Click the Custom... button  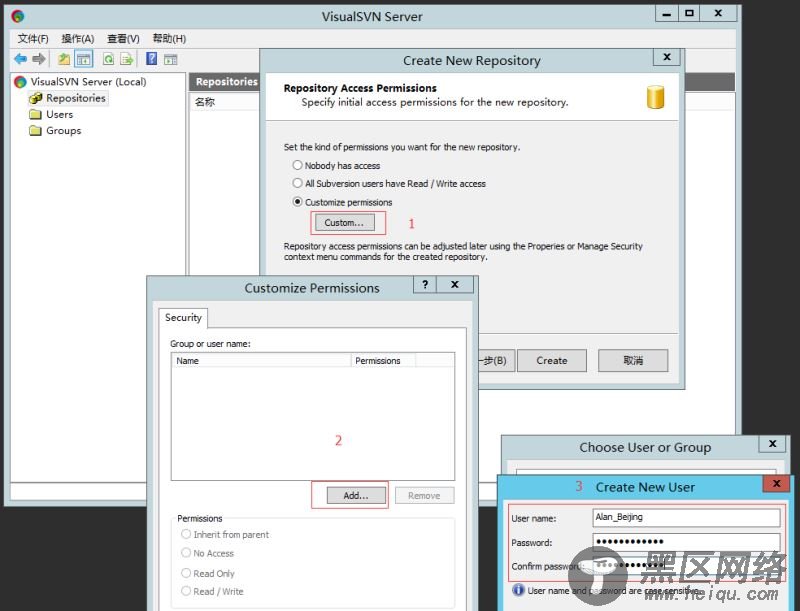(x=344, y=222)
